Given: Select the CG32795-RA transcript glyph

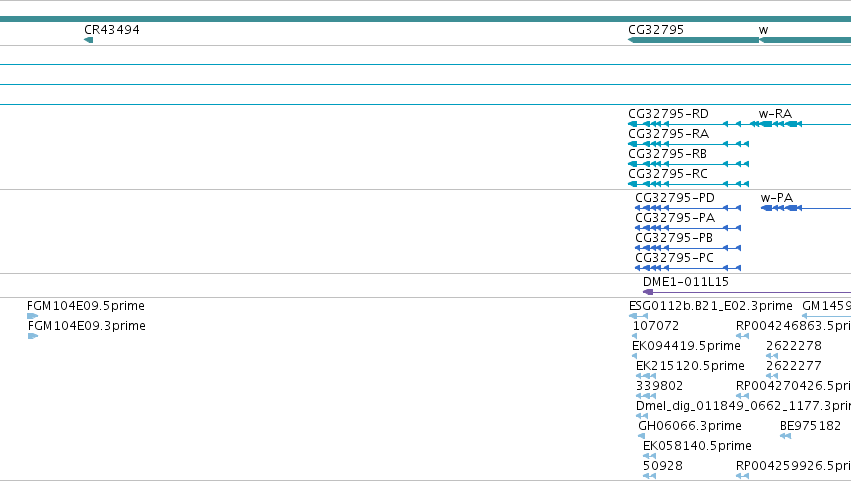Looking at the screenshot, I should click(688, 144).
